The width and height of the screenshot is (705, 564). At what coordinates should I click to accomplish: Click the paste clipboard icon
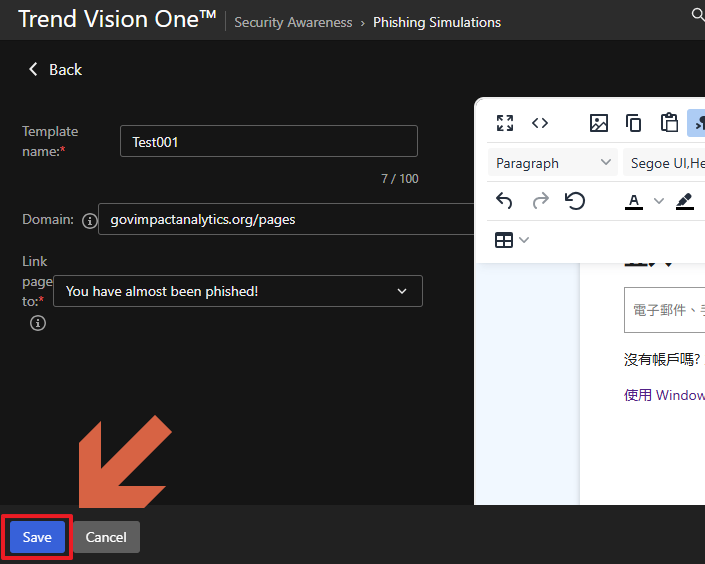pos(669,123)
